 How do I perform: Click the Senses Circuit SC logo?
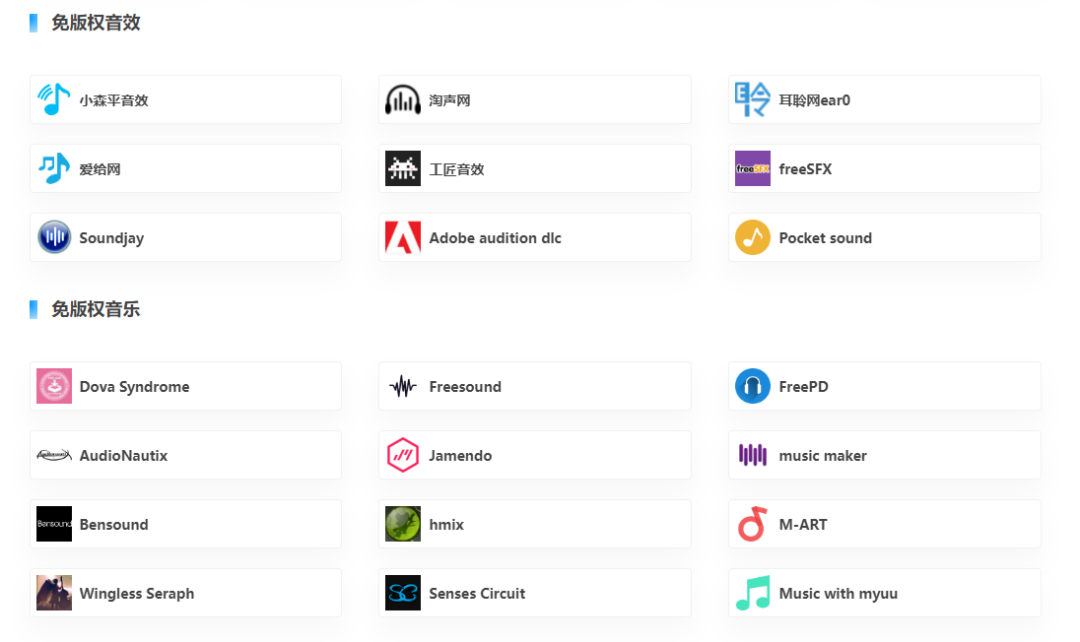(x=402, y=593)
